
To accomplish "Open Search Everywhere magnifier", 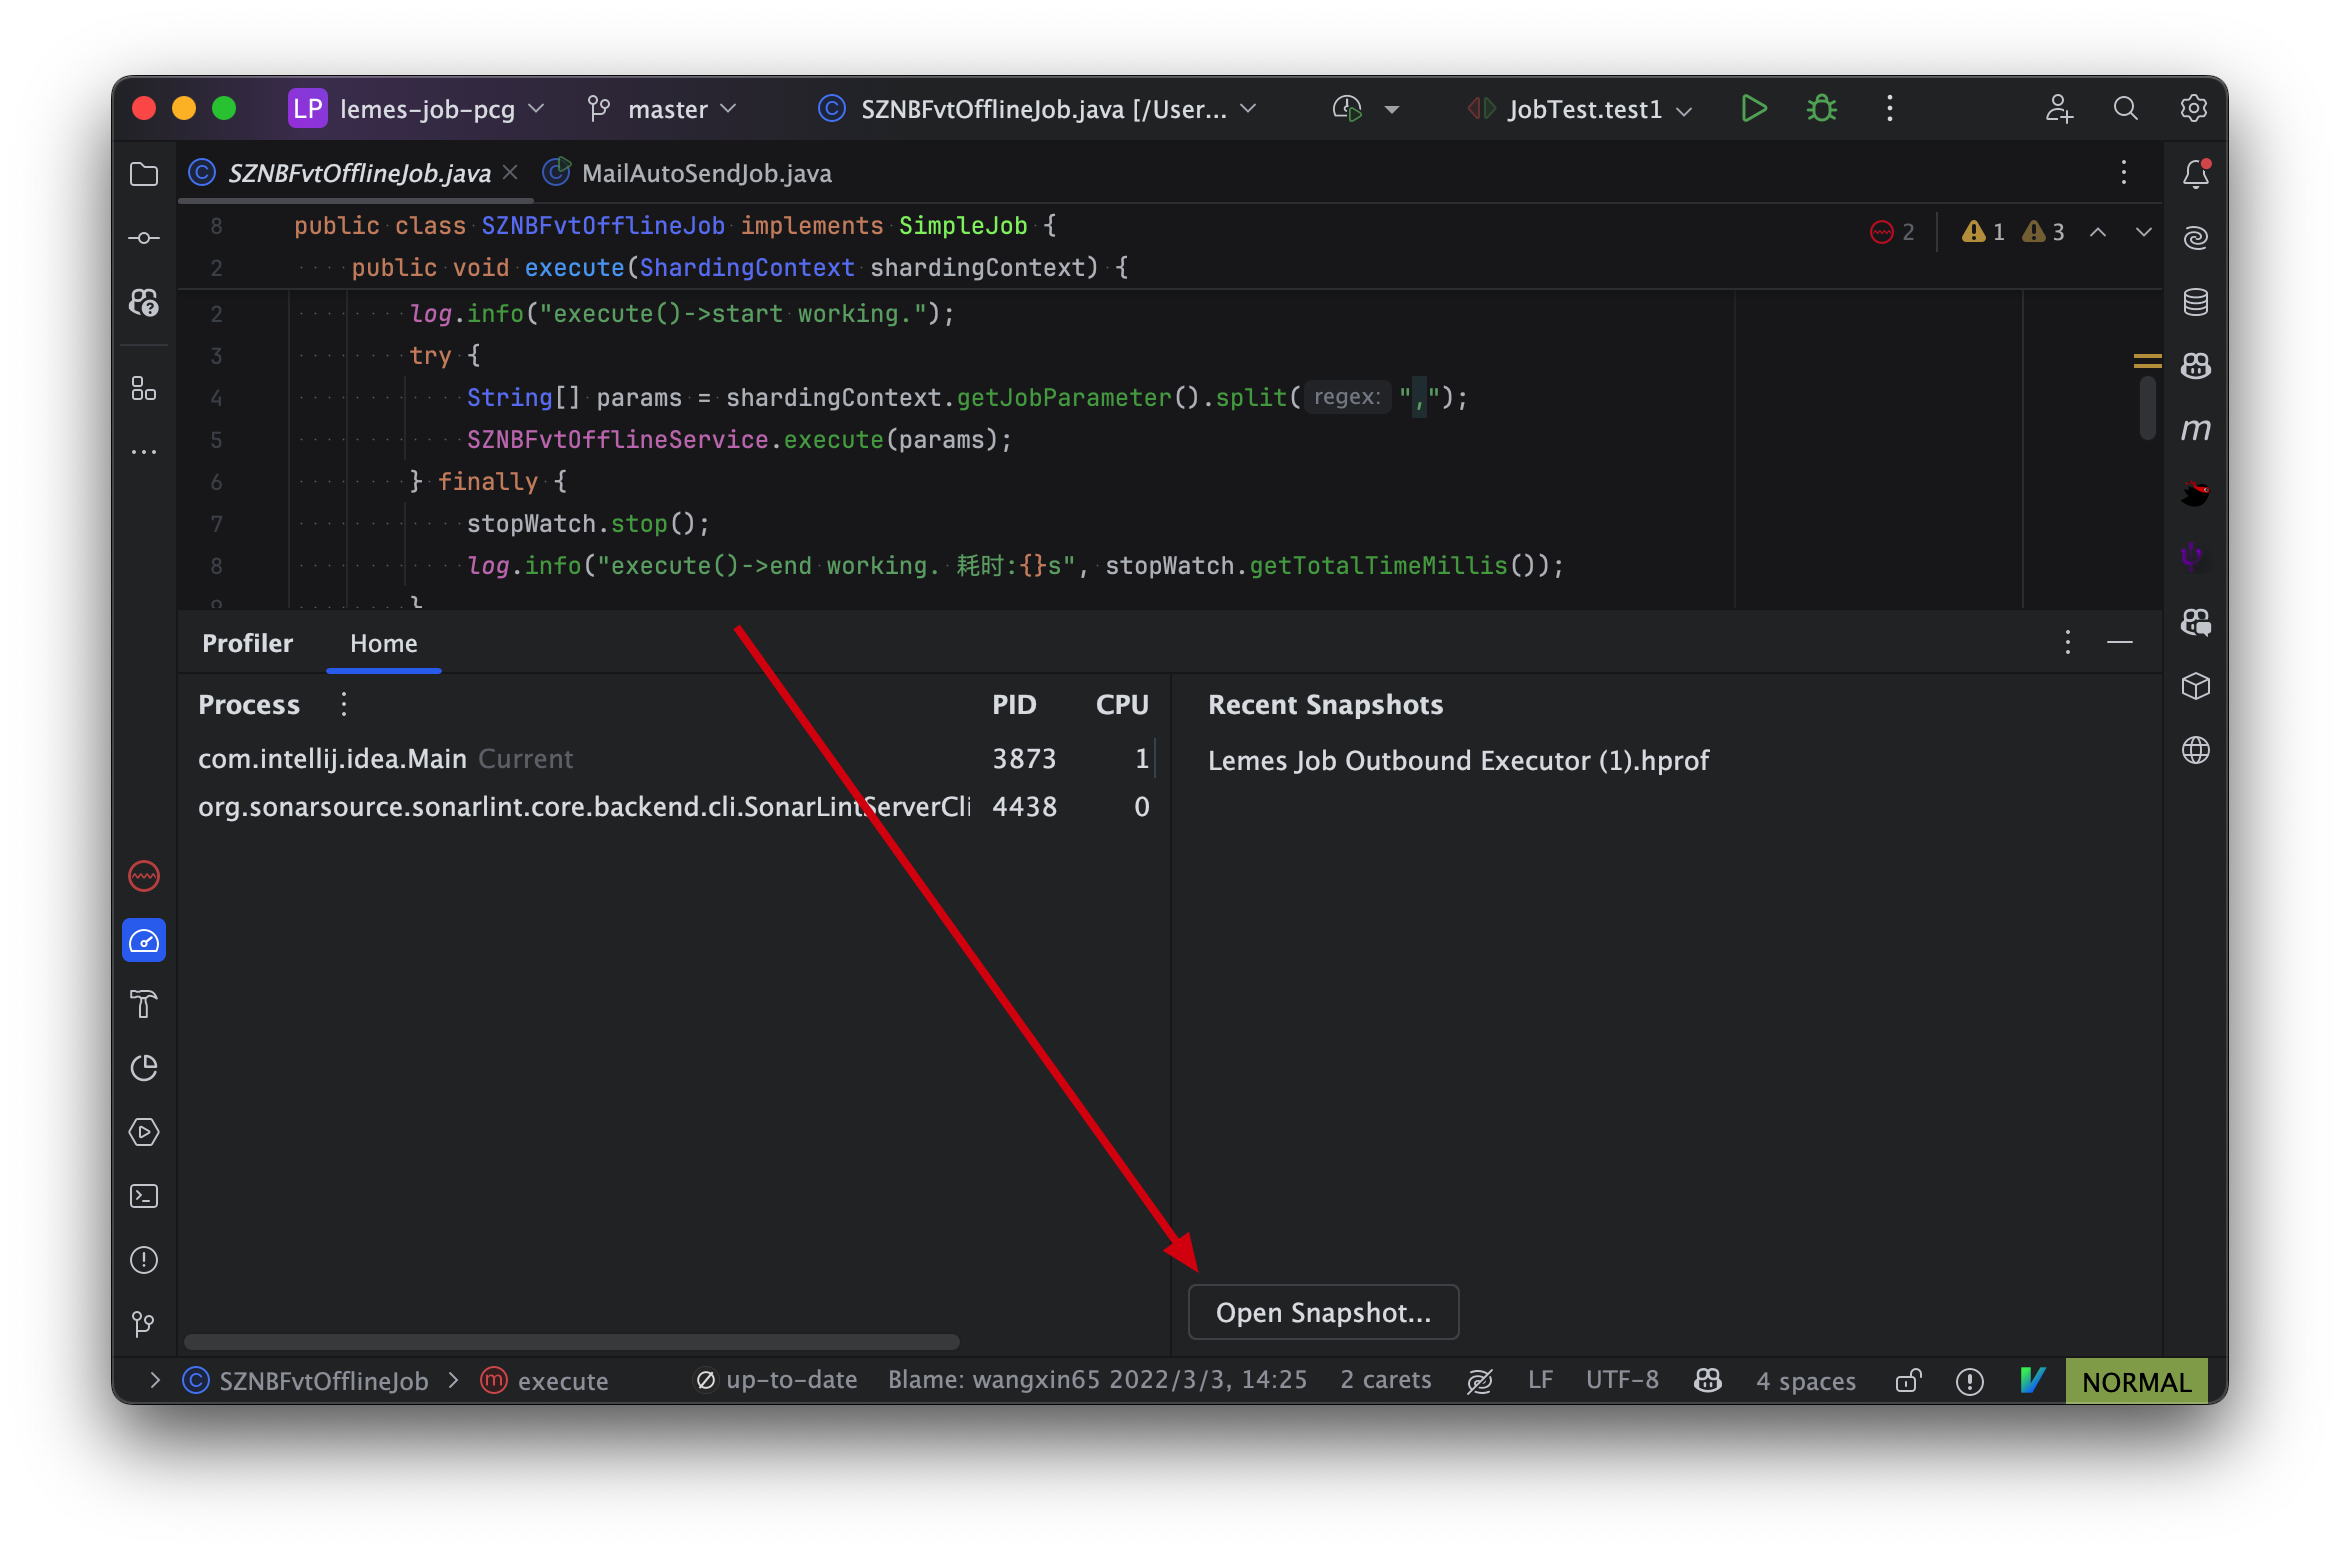I will click(2126, 108).
